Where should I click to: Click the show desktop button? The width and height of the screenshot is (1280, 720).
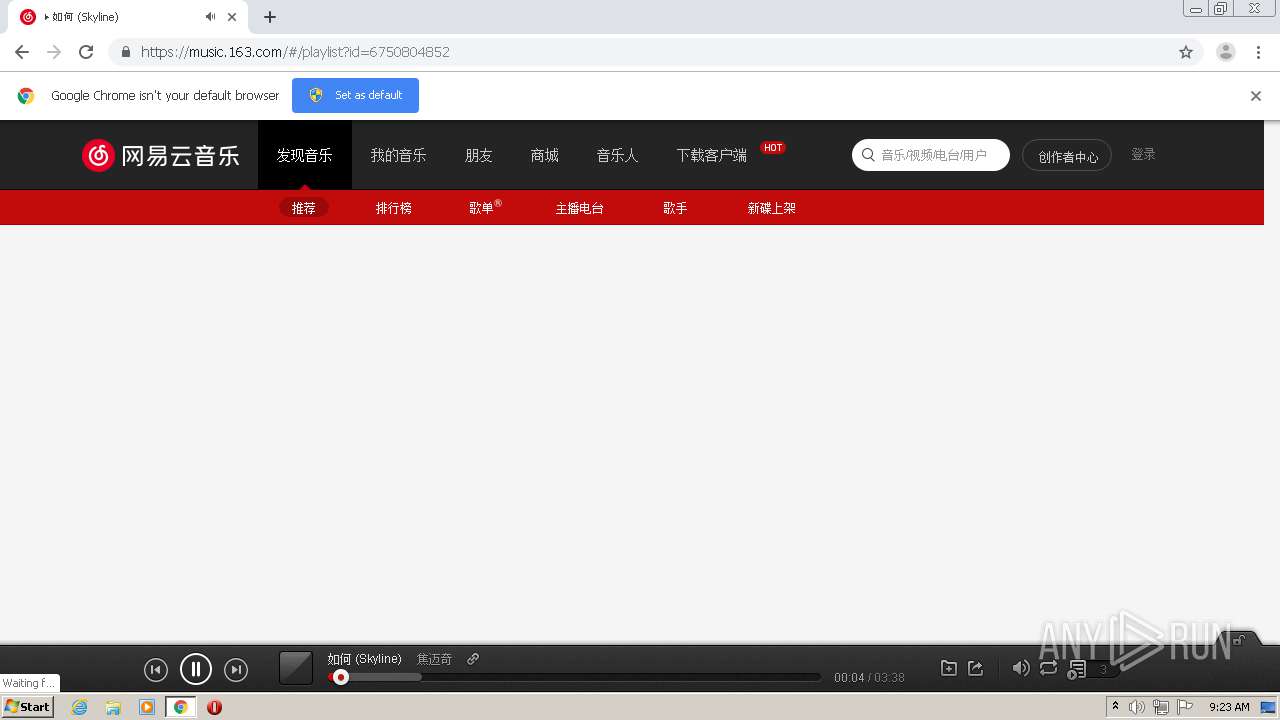point(1269,707)
